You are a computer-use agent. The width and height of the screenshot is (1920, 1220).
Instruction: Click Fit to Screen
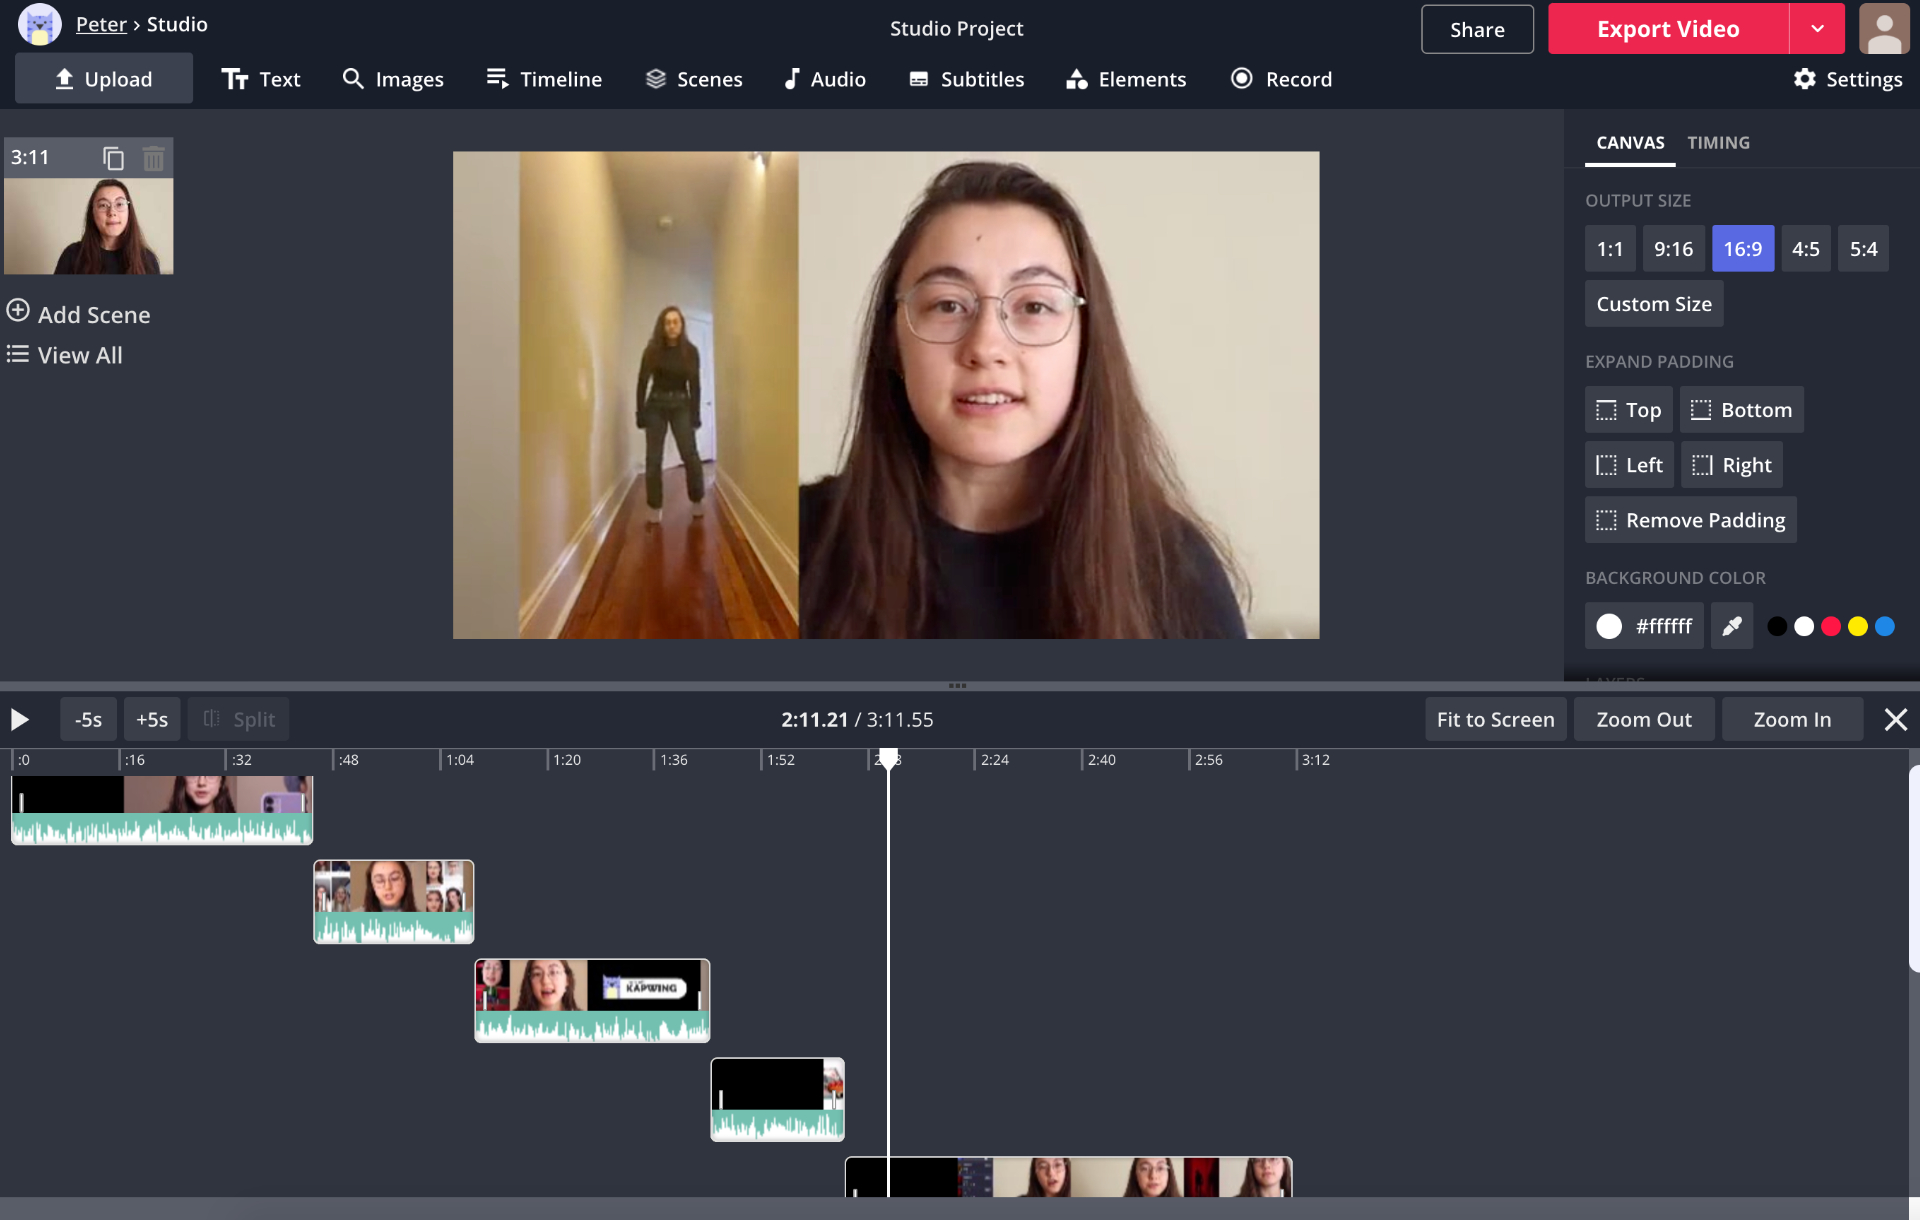click(x=1495, y=720)
